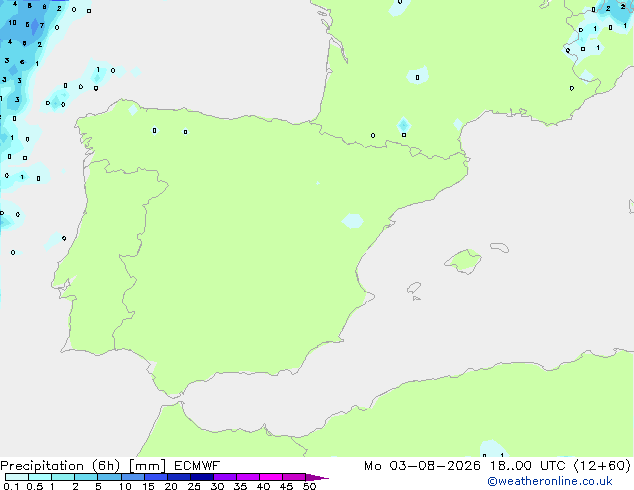Click the purple arrow past 50 on legend

[x=317, y=477]
